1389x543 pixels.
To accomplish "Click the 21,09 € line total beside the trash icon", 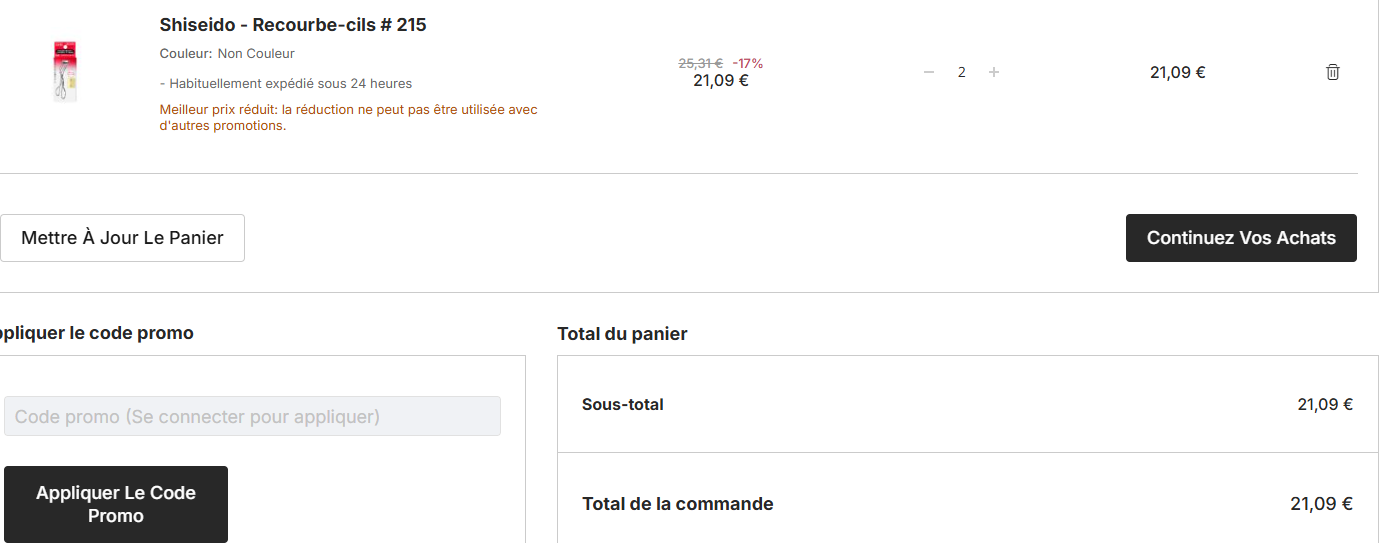I will click(1177, 72).
